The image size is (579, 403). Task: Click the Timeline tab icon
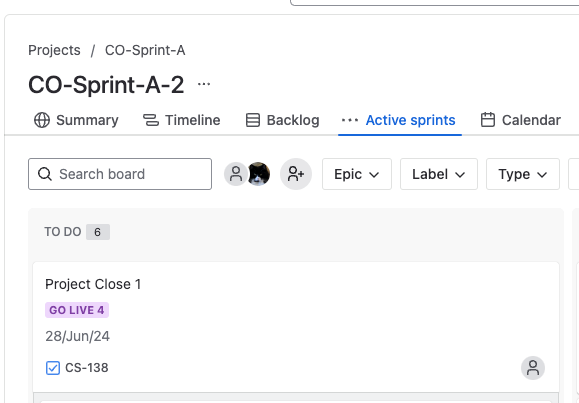click(x=151, y=120)
